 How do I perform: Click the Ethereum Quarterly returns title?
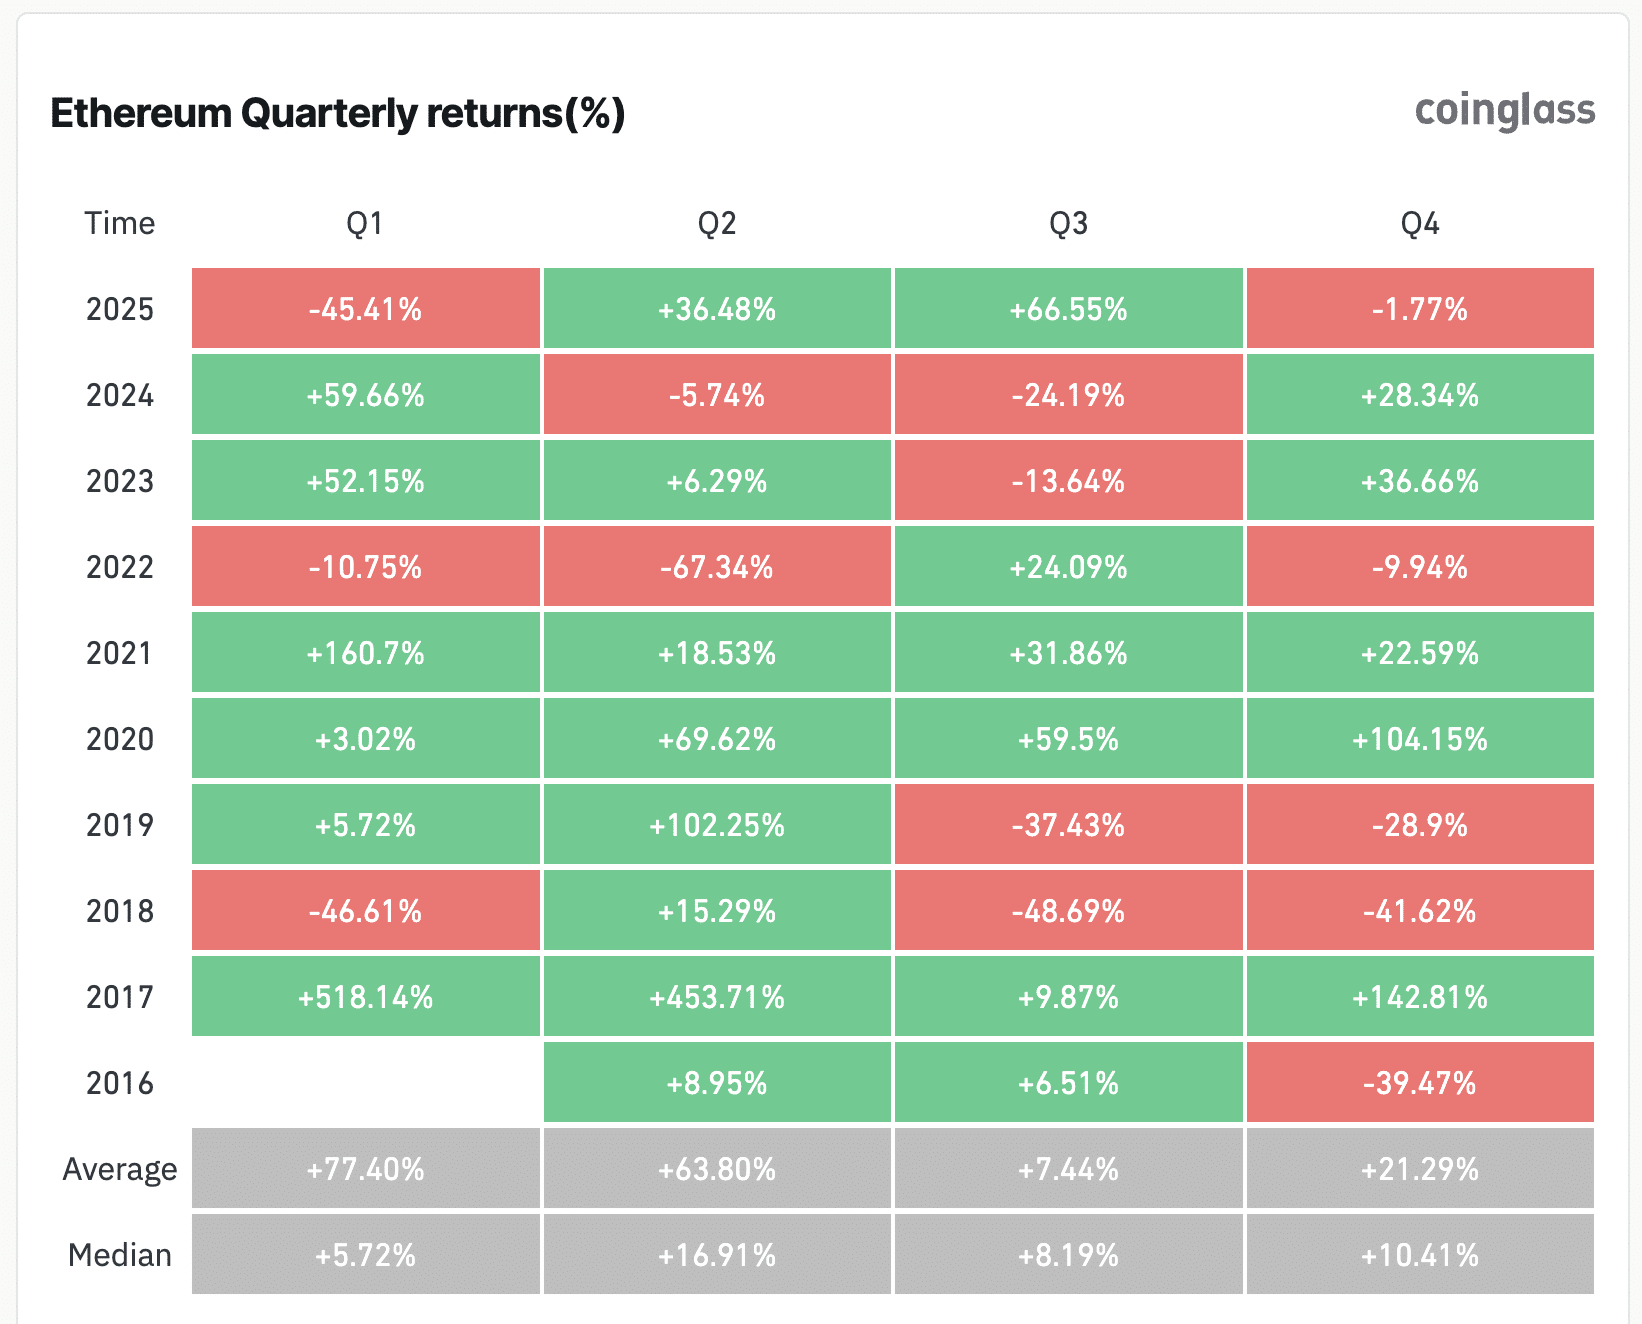pyautogui.click(x=337, y=113)
